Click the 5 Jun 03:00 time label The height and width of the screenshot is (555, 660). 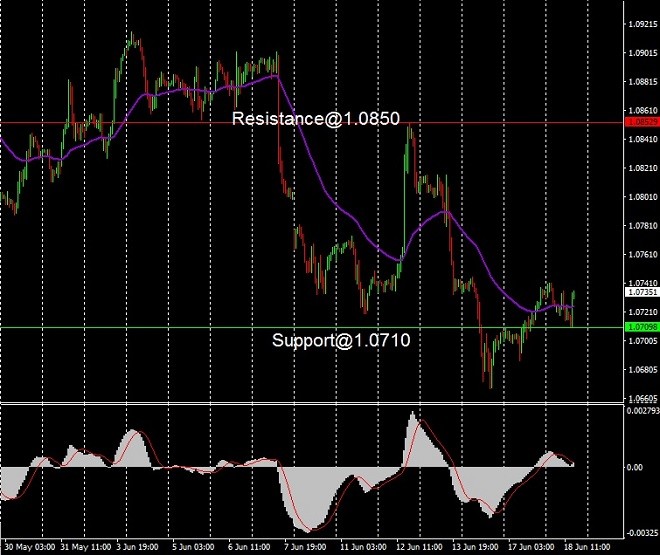[193, 547]
